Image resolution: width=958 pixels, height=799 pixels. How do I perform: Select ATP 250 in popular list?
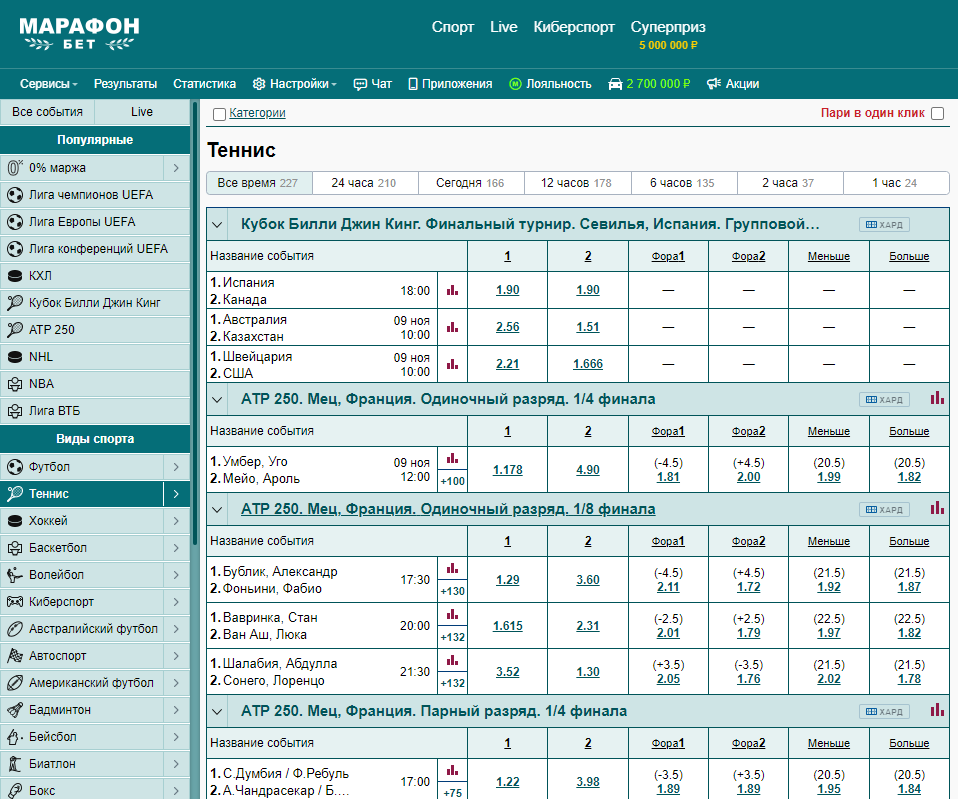point(95,330)
